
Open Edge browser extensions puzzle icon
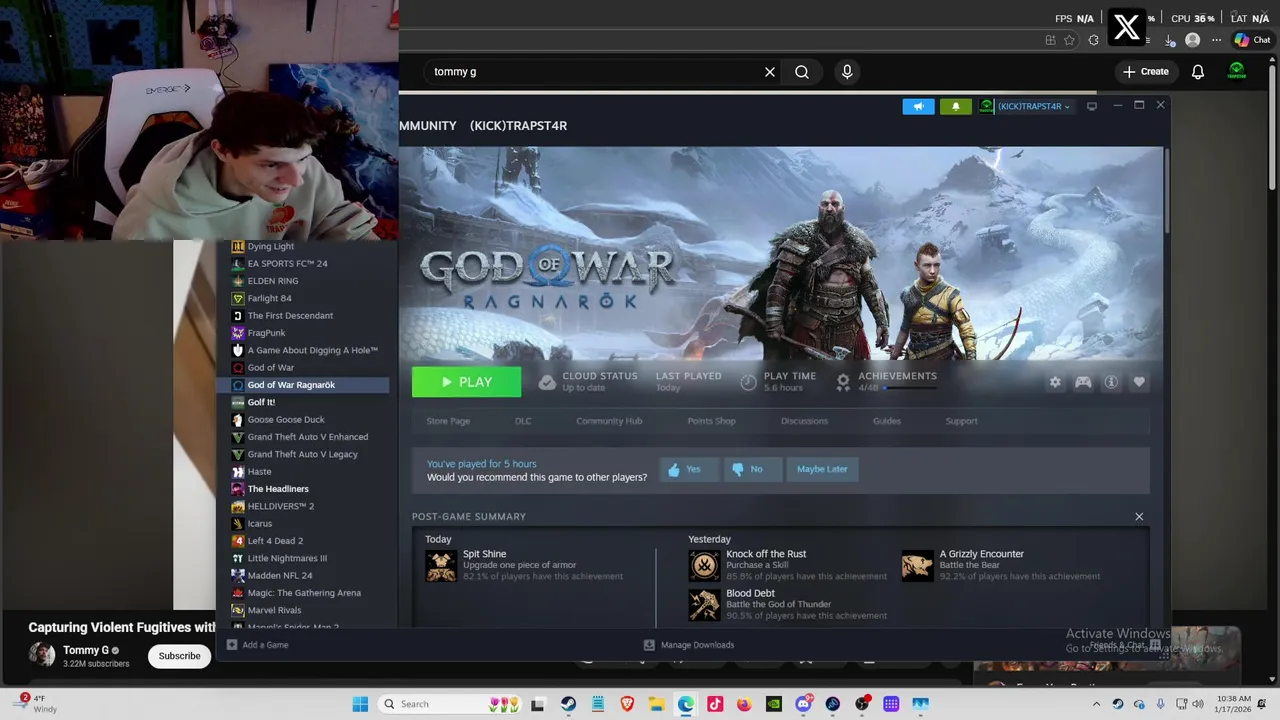(1093, 40)
